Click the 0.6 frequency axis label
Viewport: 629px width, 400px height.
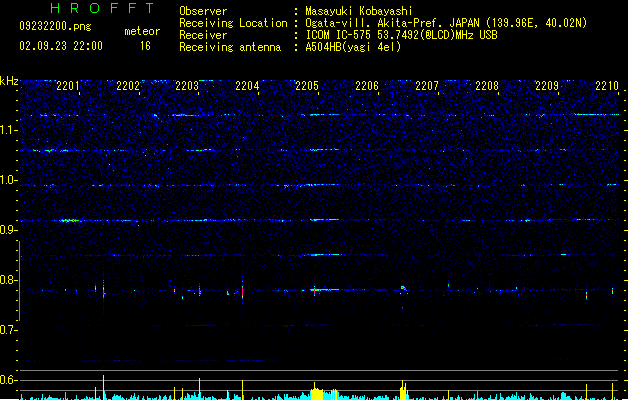click(9, 380)
